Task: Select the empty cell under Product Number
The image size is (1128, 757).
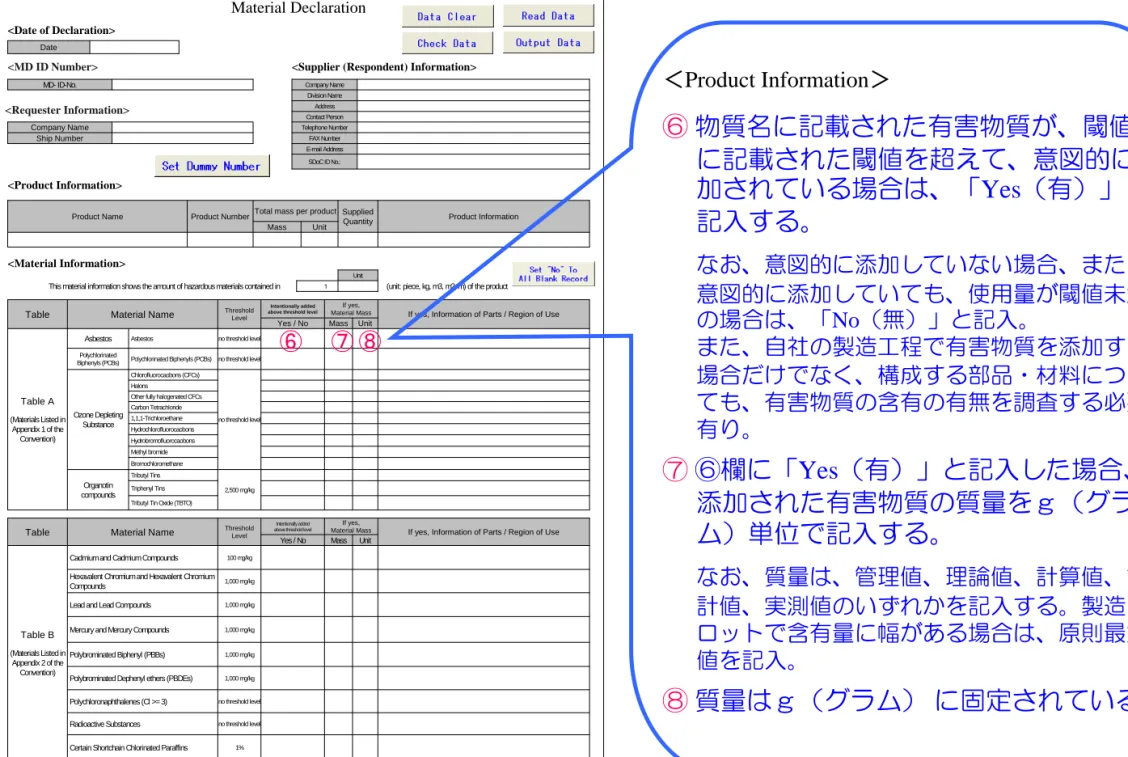Action: [220, 240]
